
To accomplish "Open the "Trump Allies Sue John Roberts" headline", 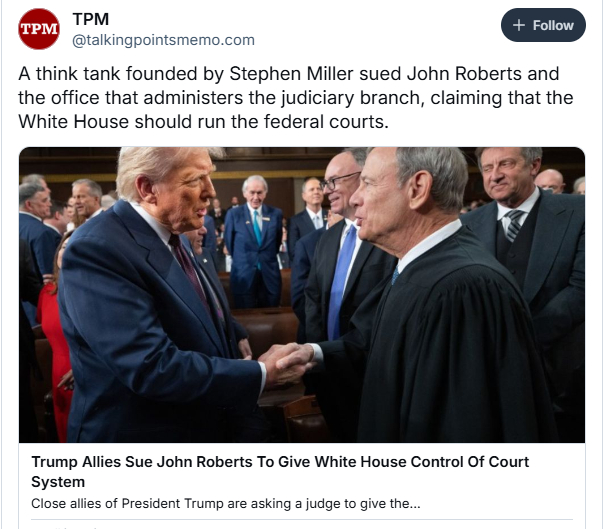I will (x=280, y=462).
